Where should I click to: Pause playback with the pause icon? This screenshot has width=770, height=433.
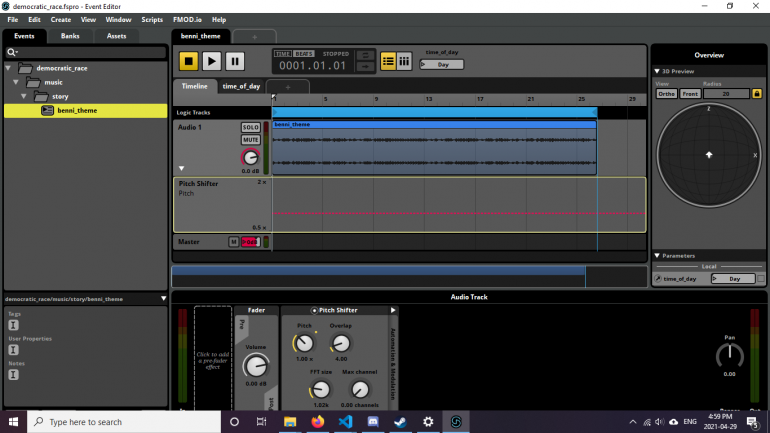(234, 61)
